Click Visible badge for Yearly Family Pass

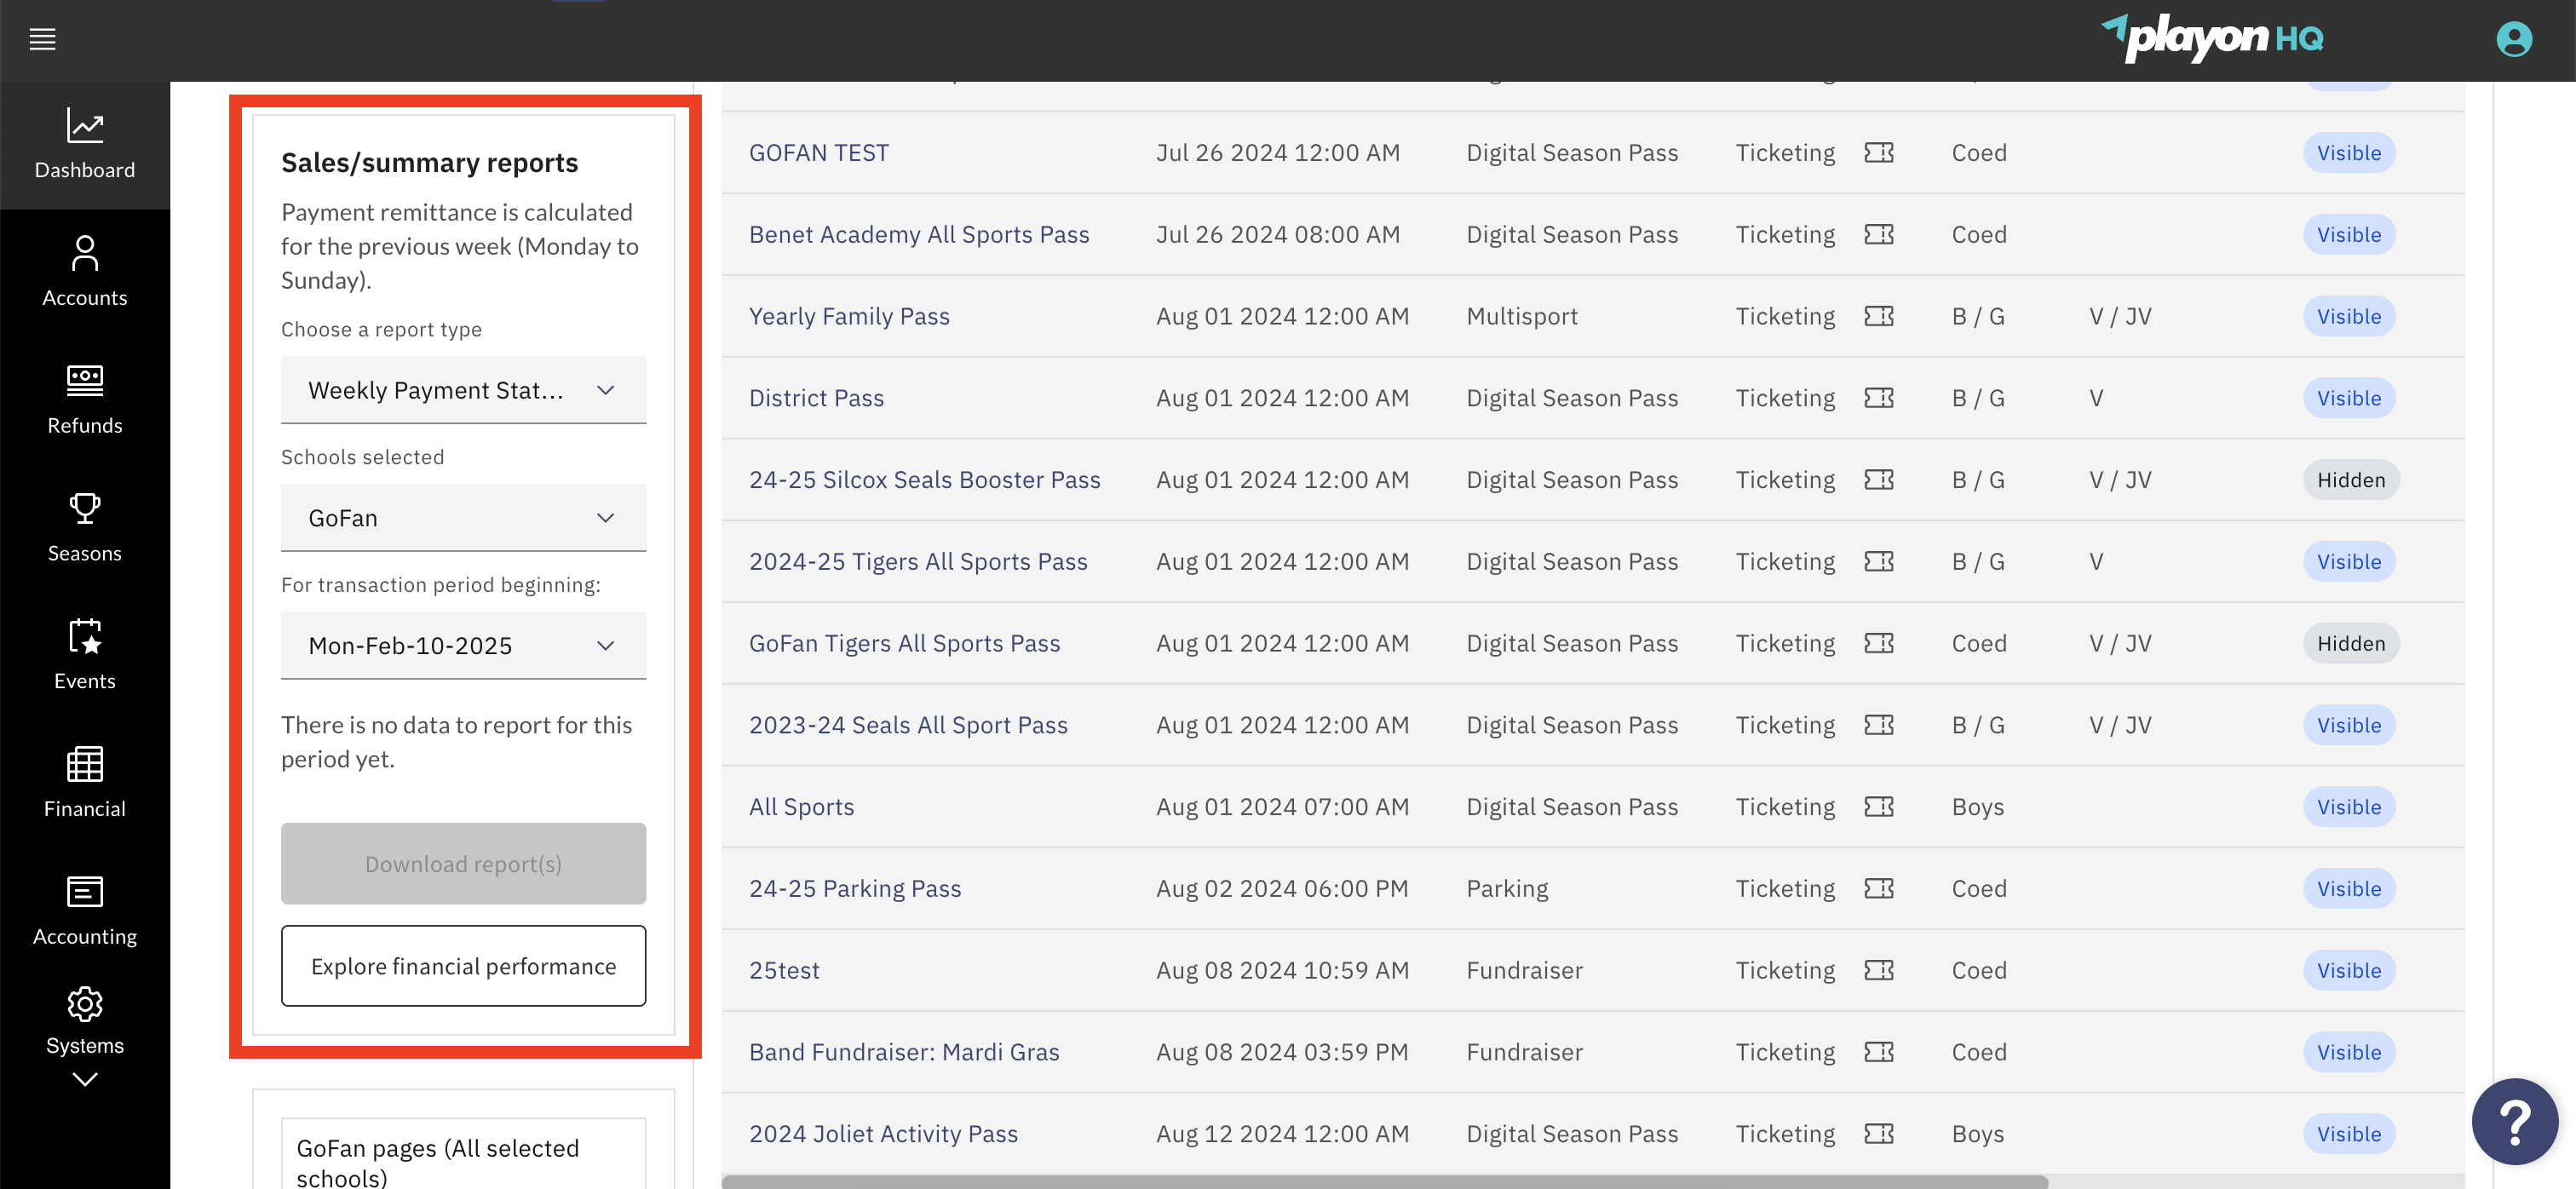2349,317
